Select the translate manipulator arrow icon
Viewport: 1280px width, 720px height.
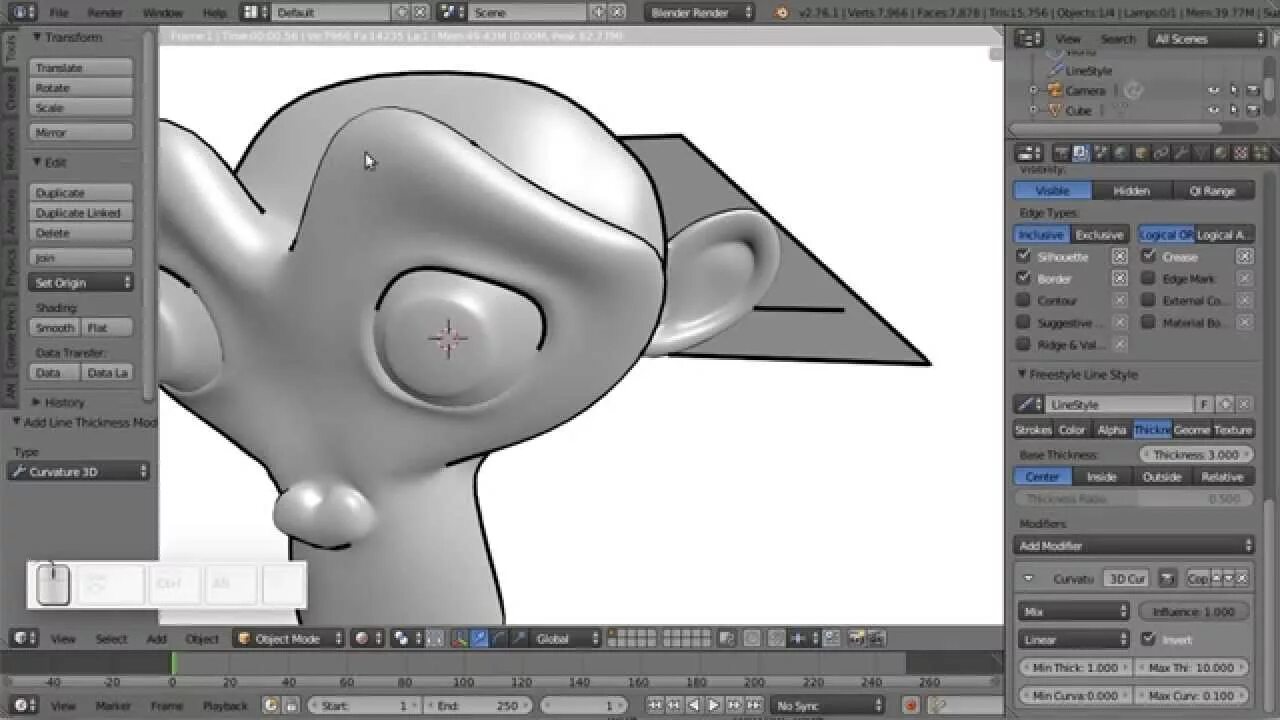[x=480, y=638]
